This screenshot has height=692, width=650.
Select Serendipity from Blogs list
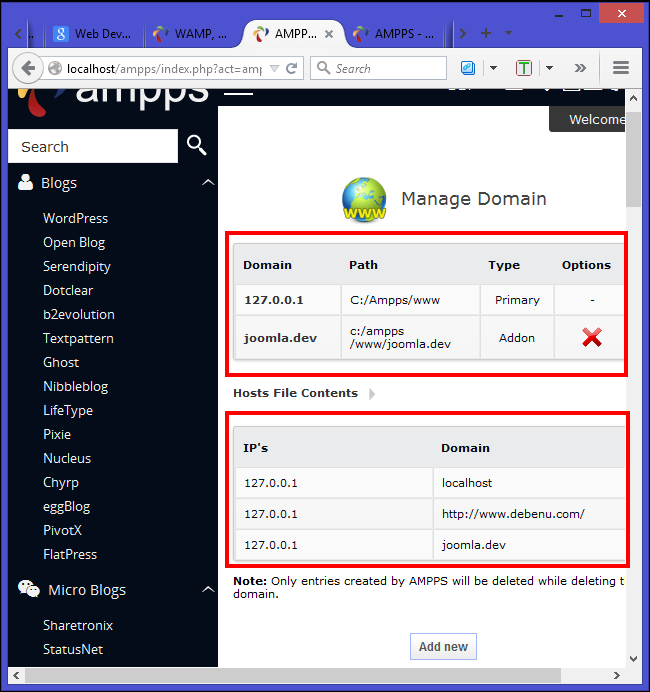(77, 267)
